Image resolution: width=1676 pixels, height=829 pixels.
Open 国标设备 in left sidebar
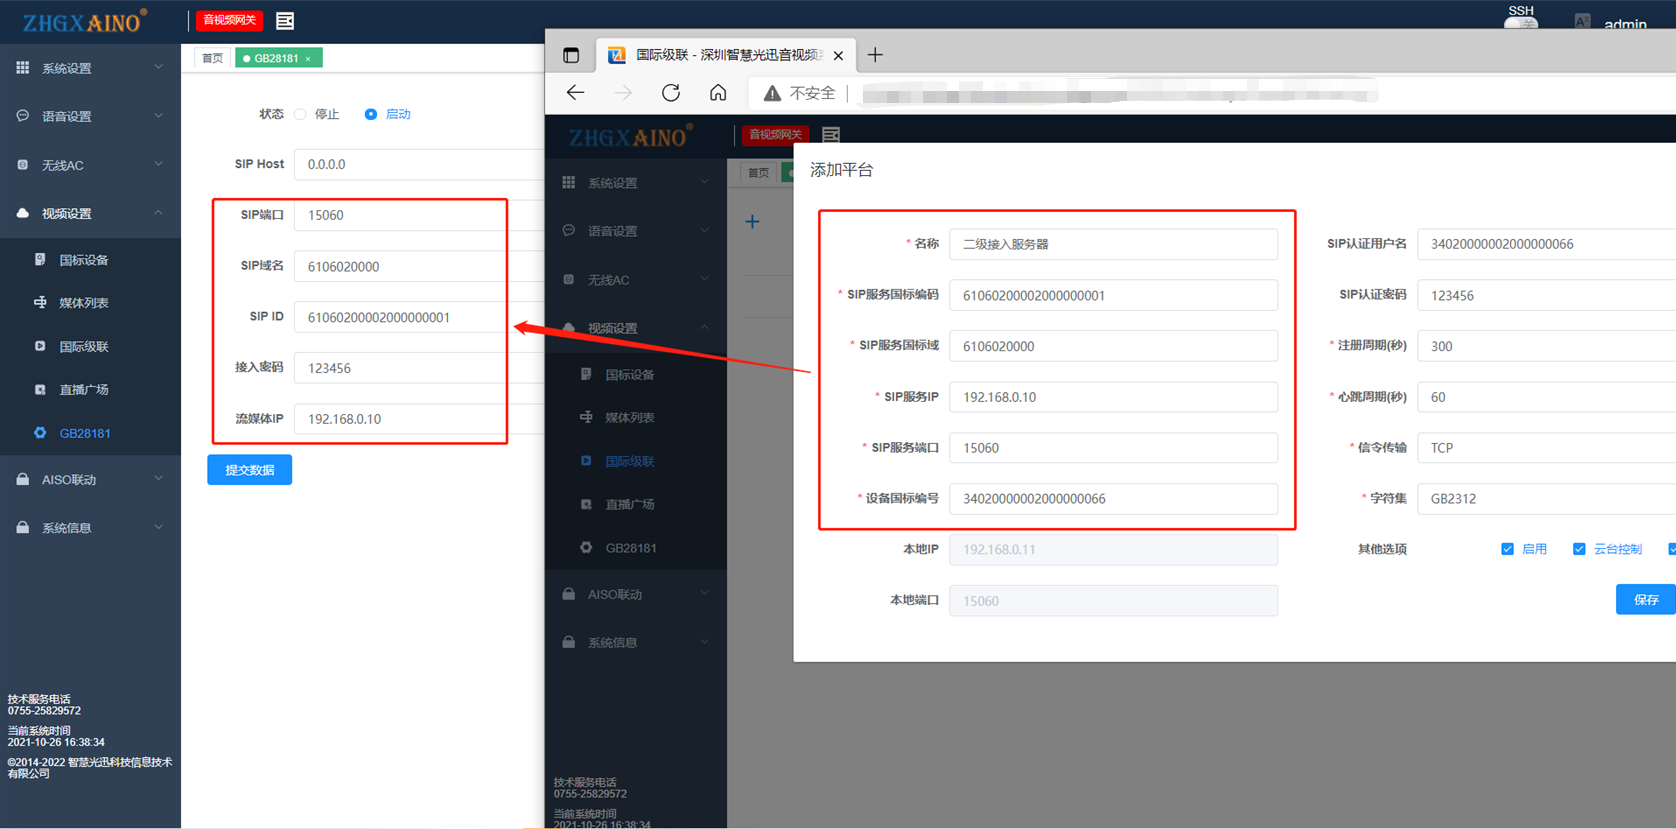pyautogui.click(x=84, y=260)
